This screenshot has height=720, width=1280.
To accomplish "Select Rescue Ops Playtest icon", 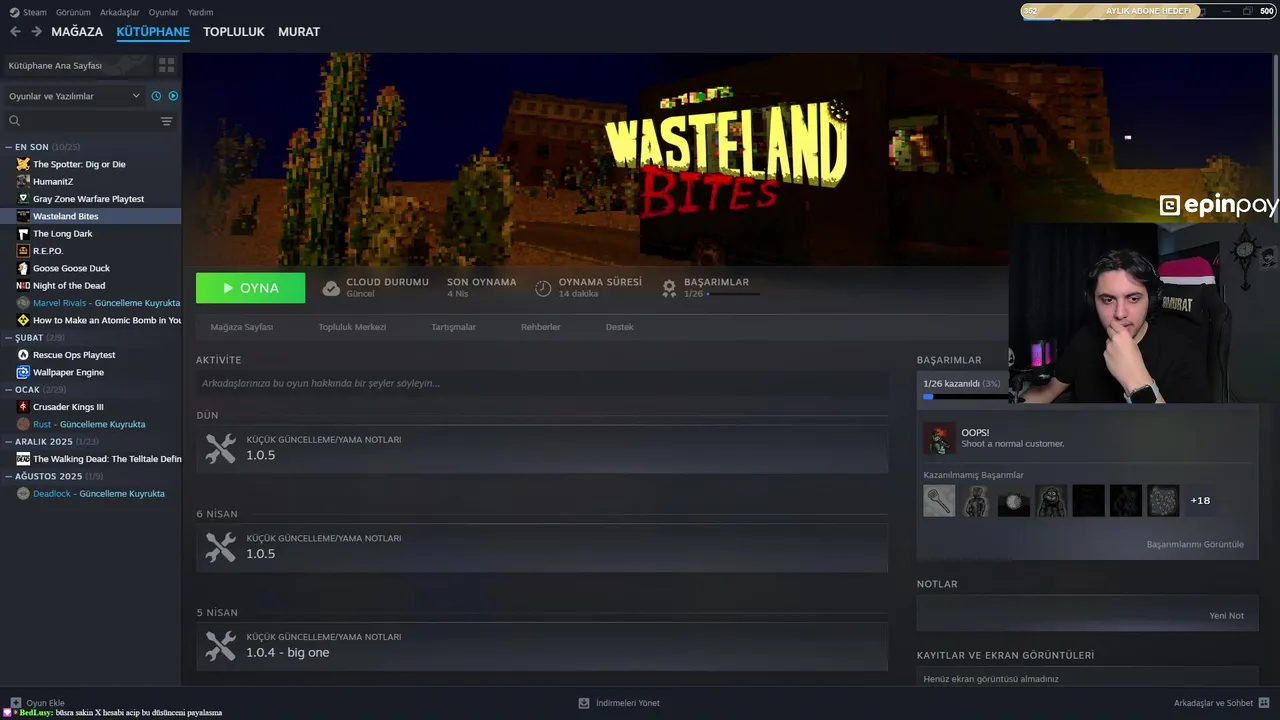I will (x=23, y=355).
